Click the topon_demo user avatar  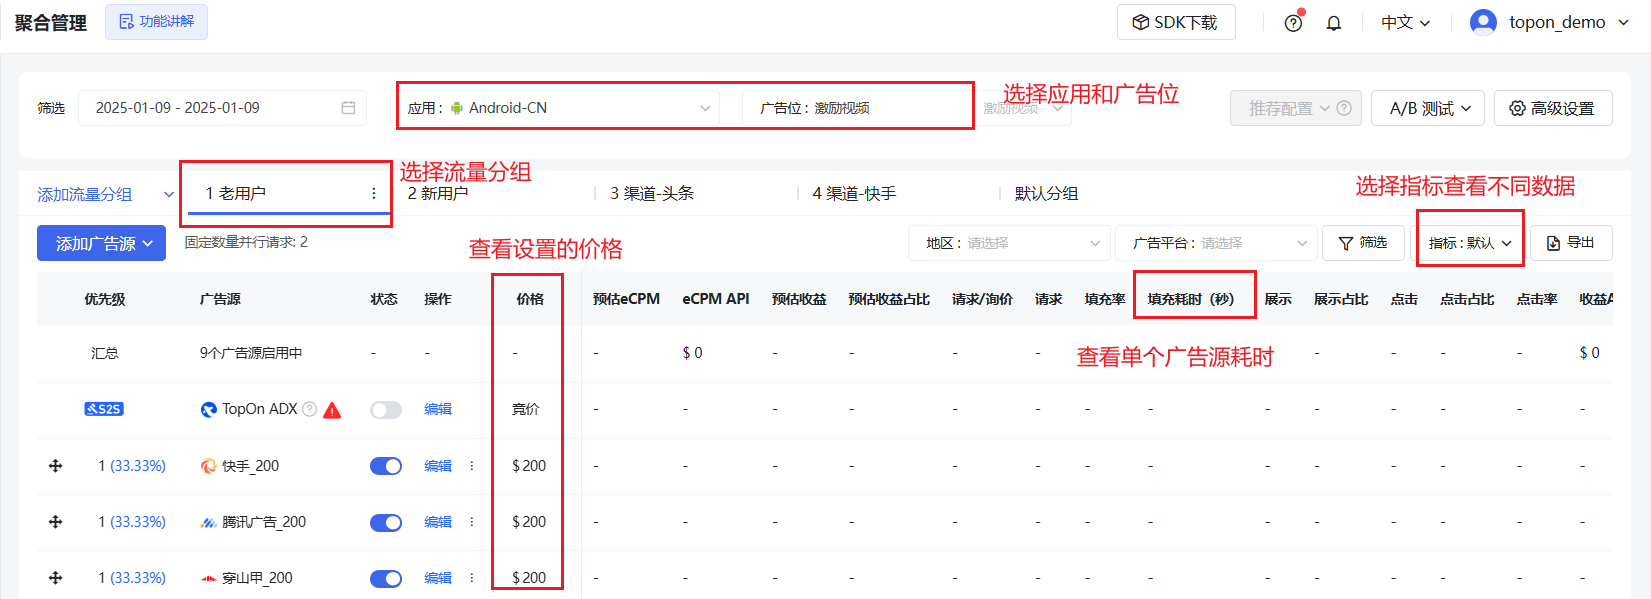(1483, 22)
